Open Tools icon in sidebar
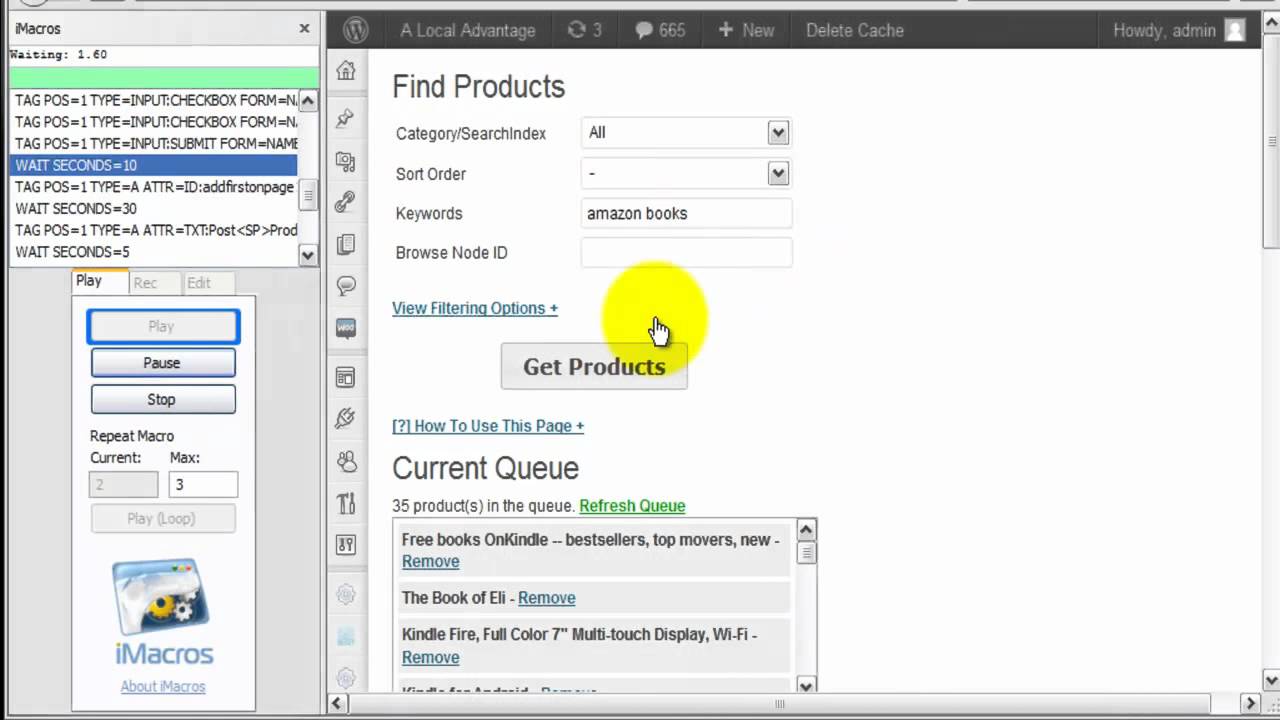The height and width of the screenshot is (720, 1280). coord(346,503)
